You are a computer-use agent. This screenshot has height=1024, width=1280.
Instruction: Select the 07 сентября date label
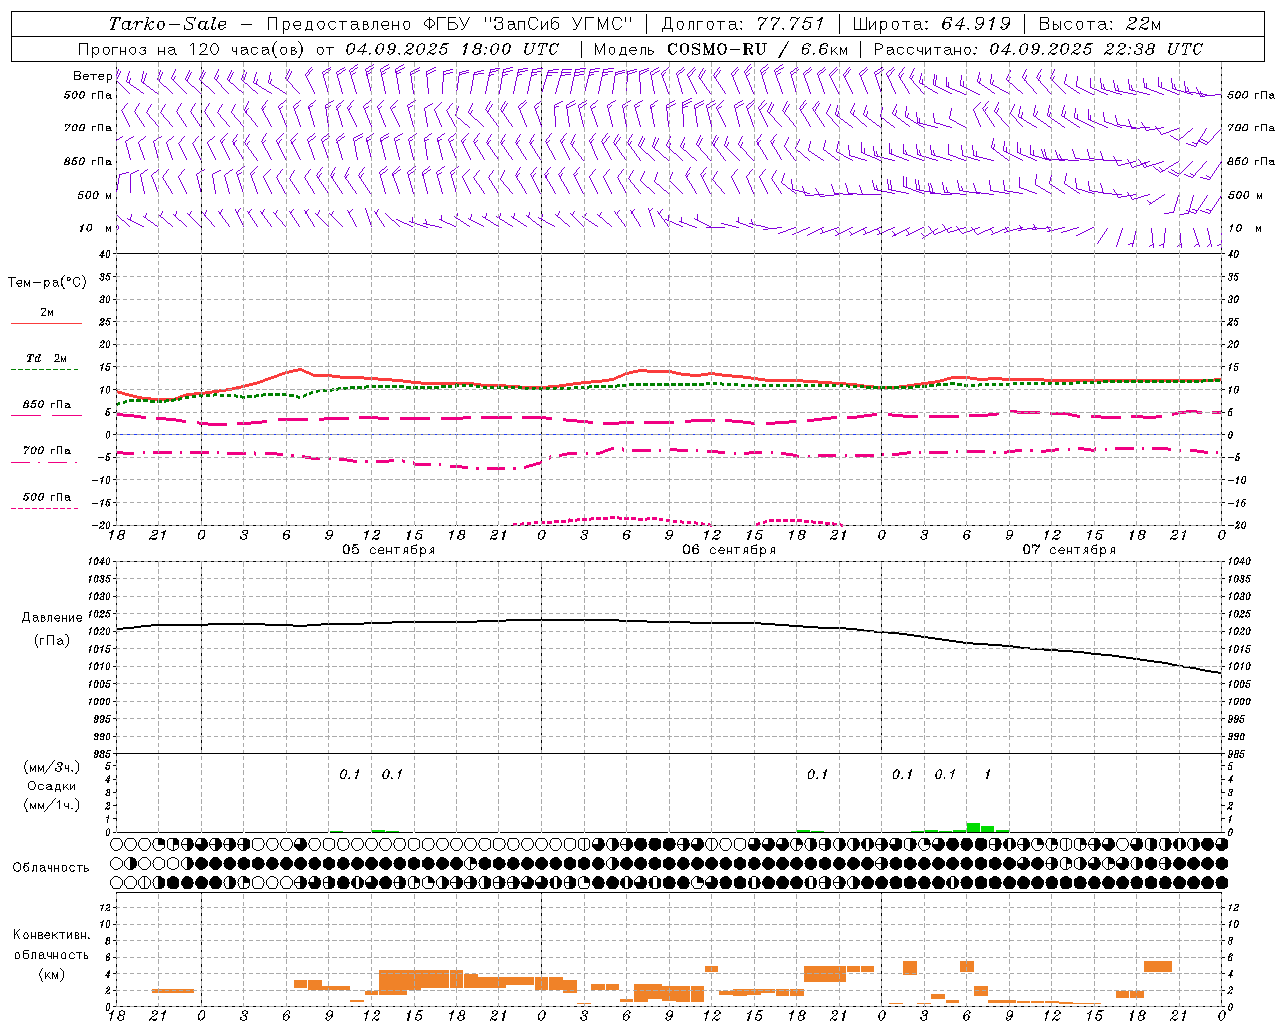tap(1069, 550)
